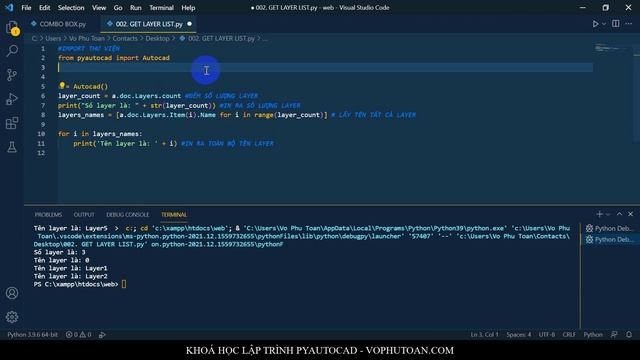Click Ln 3, Col 1 cursor position
The image size is (640, 360).
pos(484,335)
